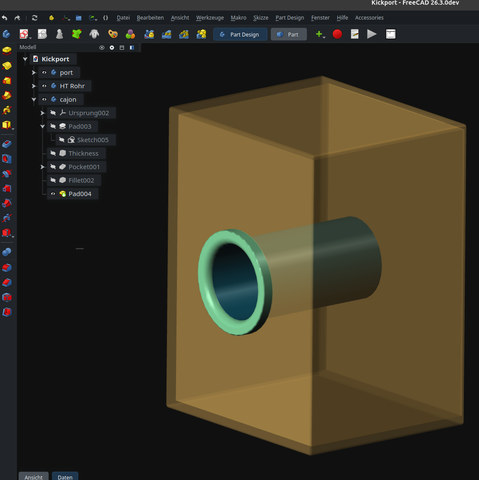Image resolution: width=479 pixels, height=480 pixels.
Task: Select the Draft tool icon
Action: 7,297
